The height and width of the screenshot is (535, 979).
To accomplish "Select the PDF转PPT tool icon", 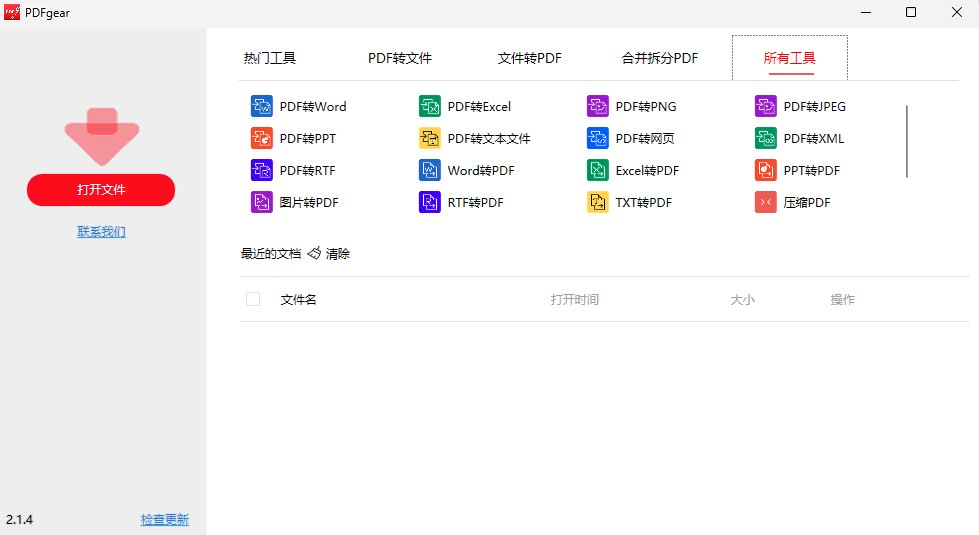I will tap(262, 139).
